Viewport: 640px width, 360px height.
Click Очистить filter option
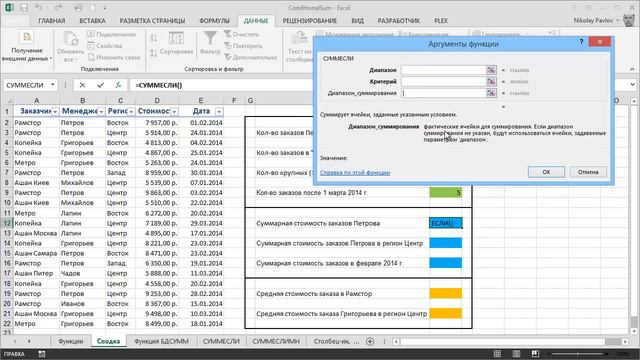[242, 34]
